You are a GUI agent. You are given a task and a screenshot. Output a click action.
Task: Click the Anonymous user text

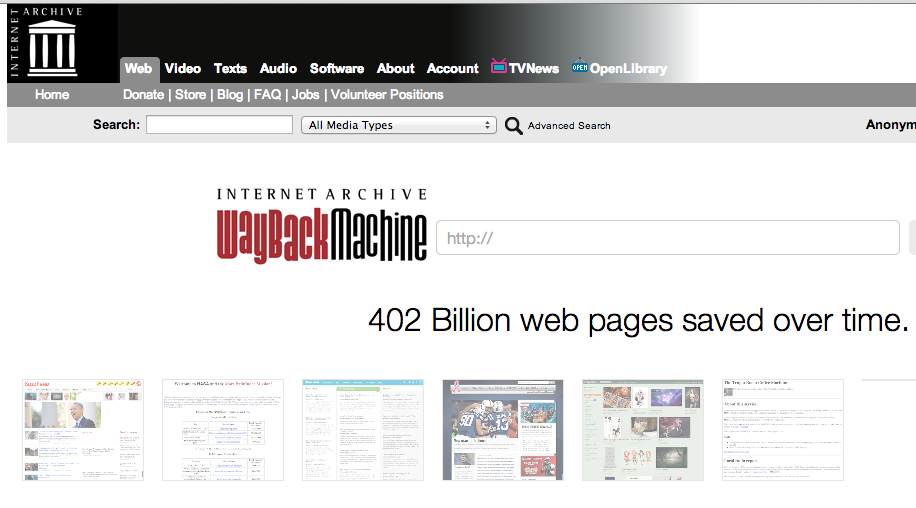(x=891, y=124)
